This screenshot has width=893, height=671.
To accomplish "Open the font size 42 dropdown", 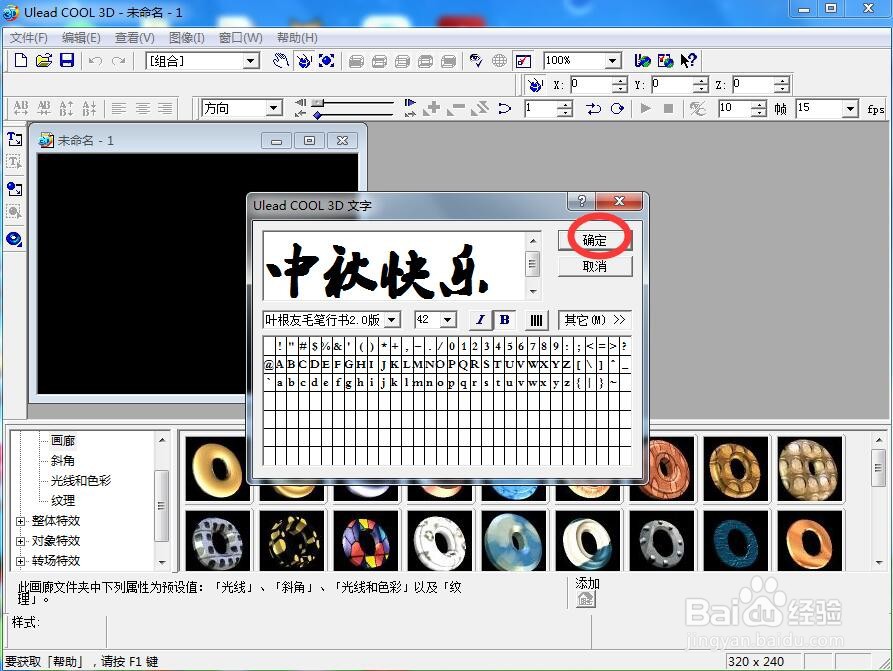I will click(448, 320).
